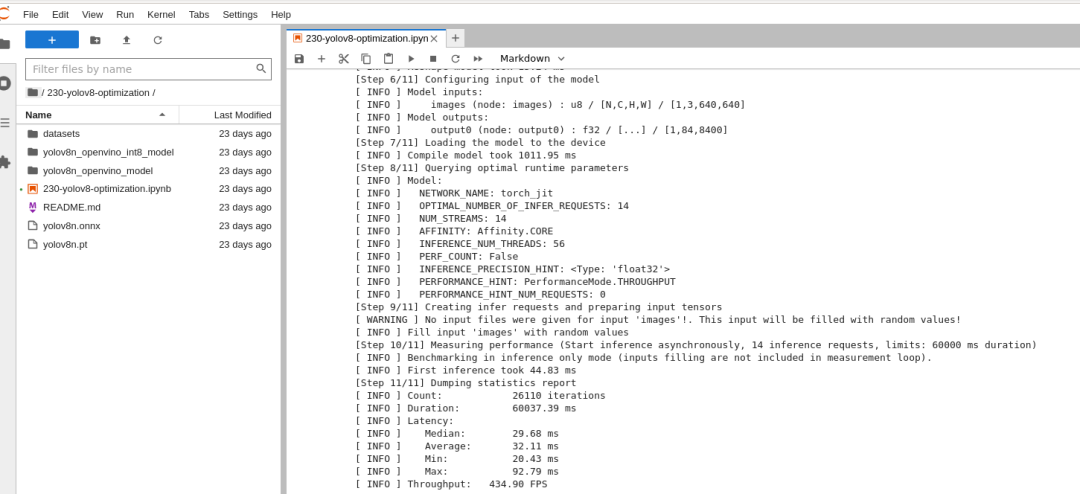Click the blue New Launcher plus button

(52, 40)
